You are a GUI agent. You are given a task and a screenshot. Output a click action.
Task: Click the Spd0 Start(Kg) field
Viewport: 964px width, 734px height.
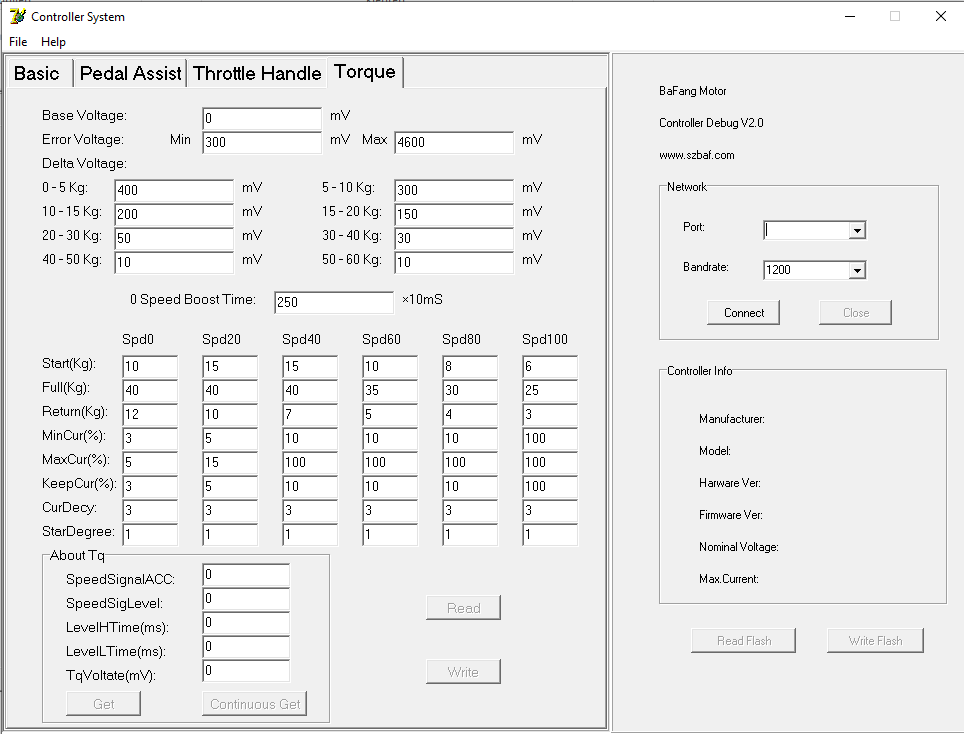point(150,367)
